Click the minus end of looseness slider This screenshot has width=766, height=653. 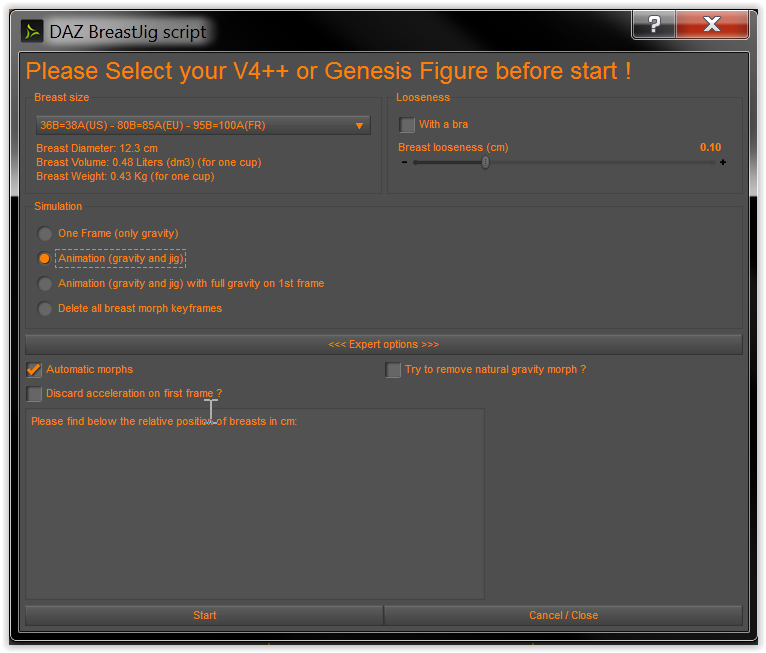[404, 162]
